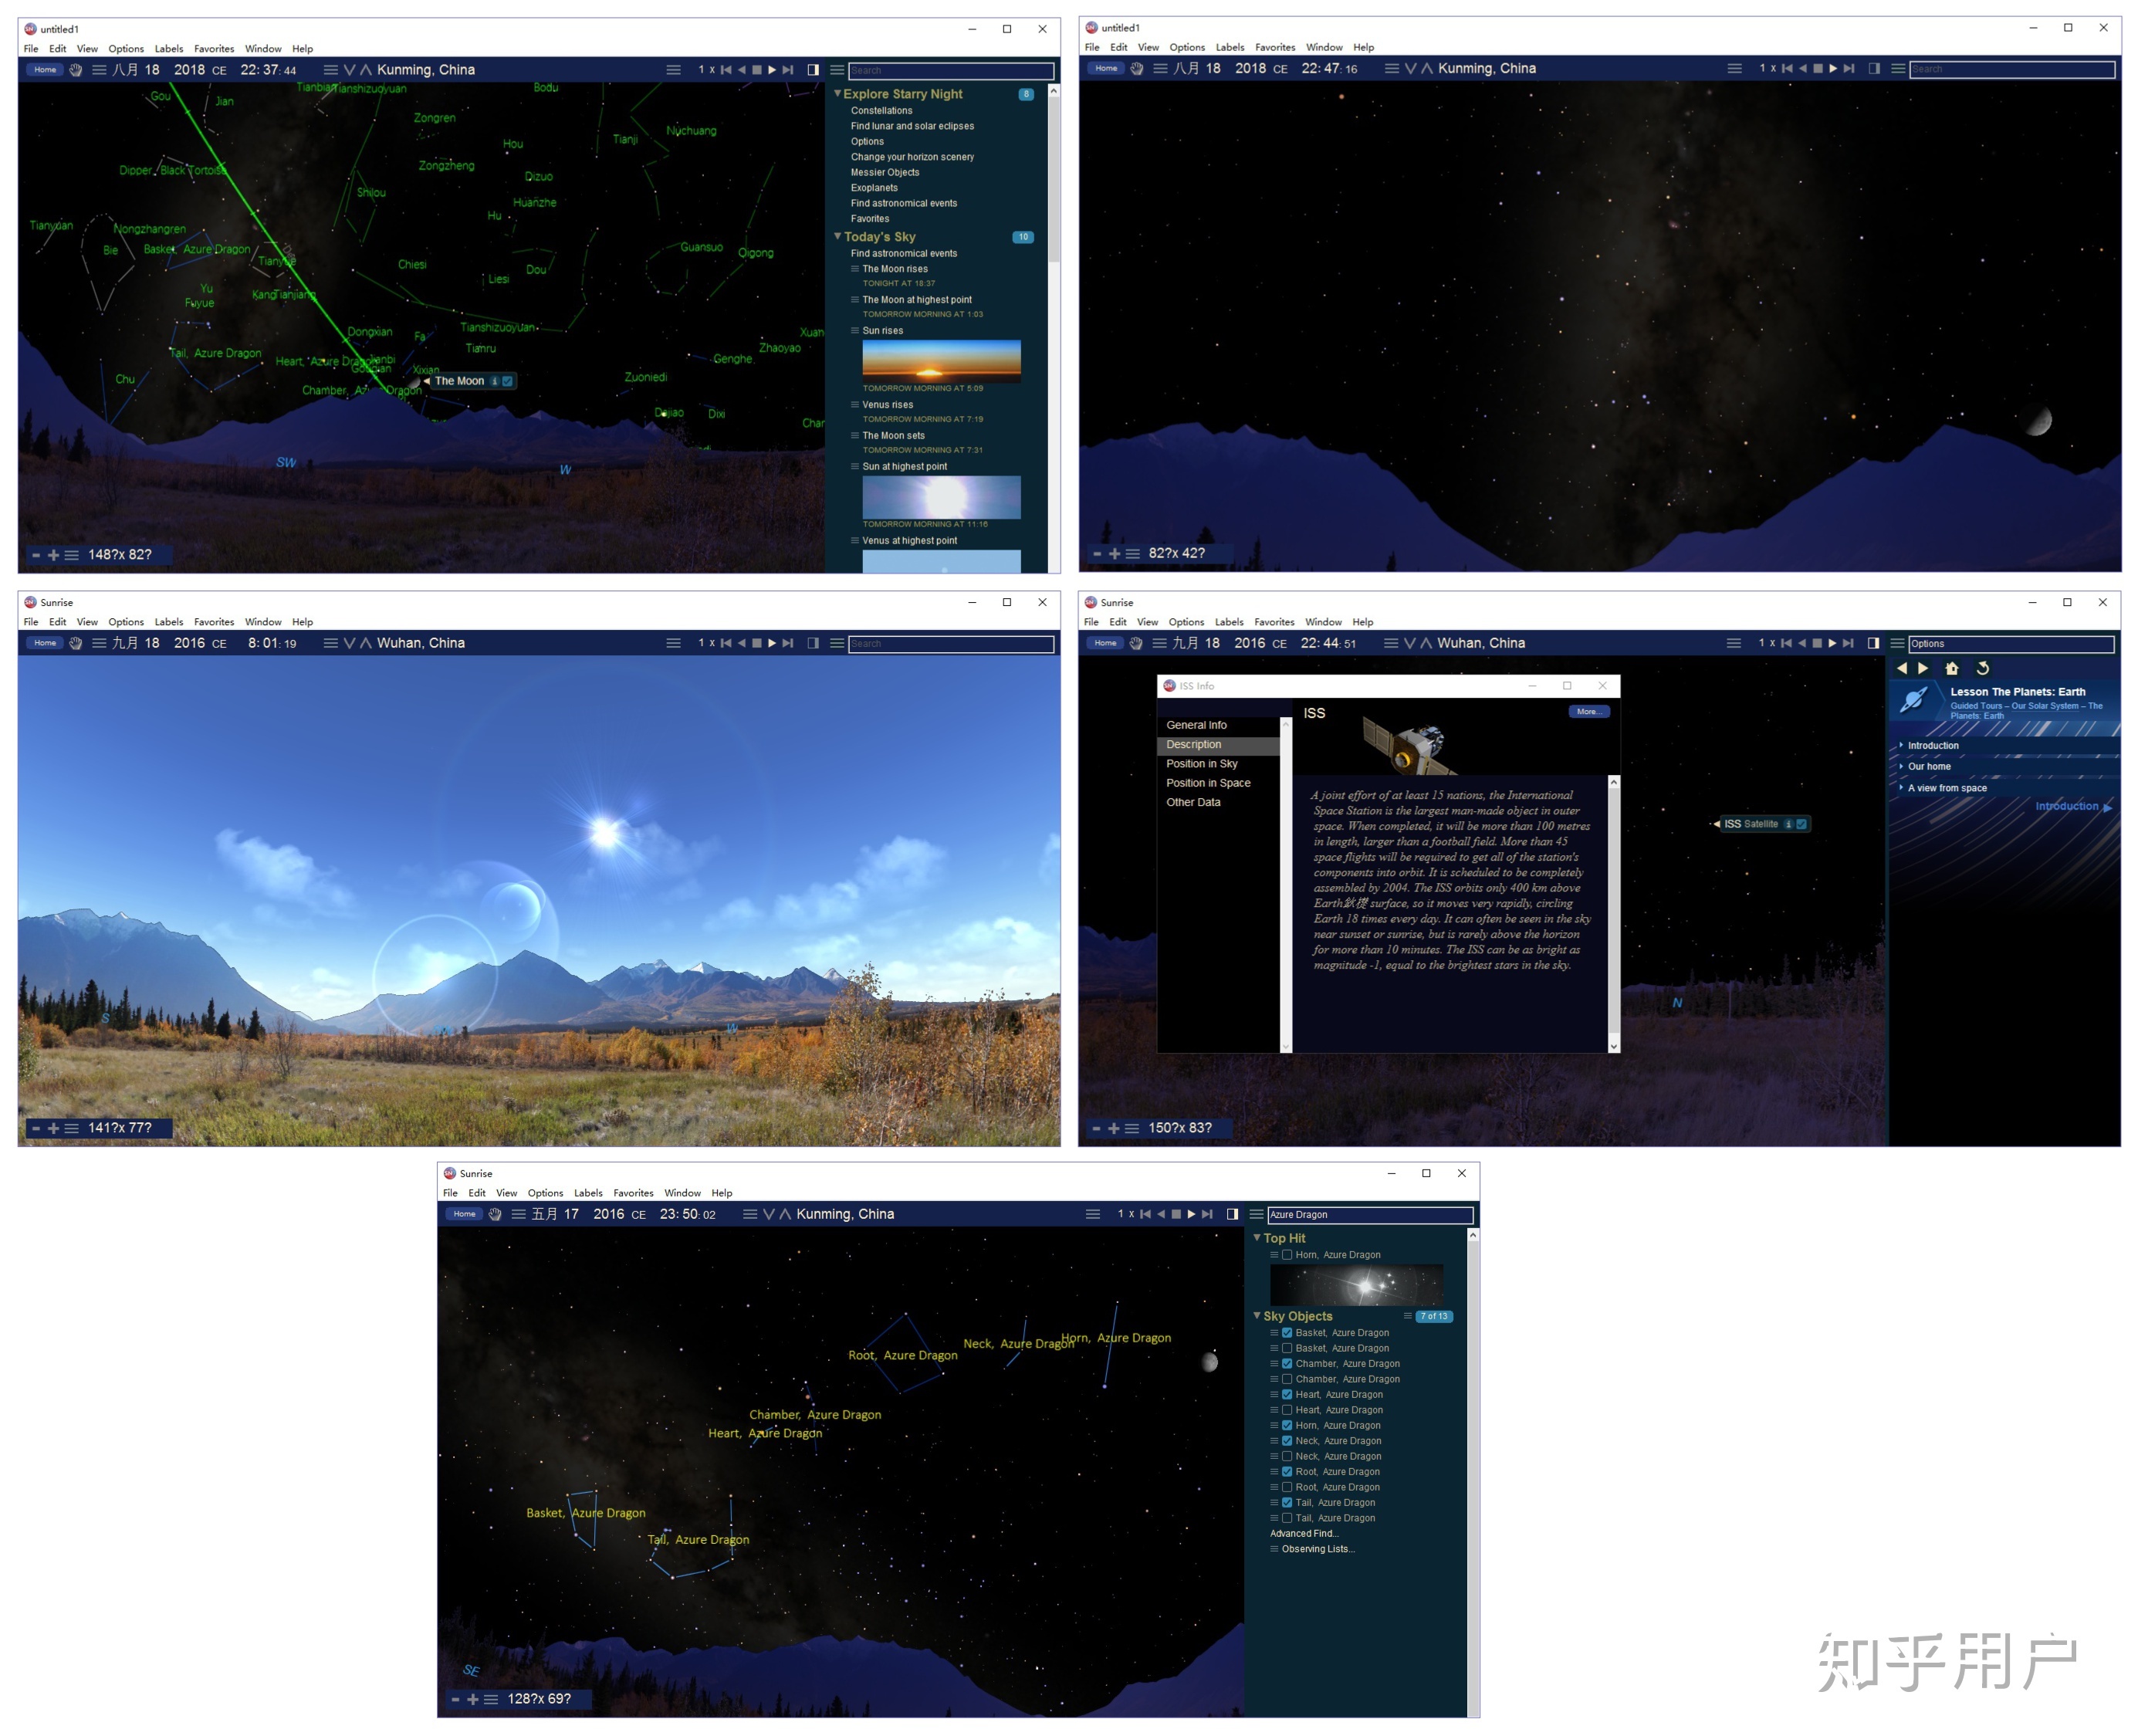Click the lesson panel reload arrow icon
This screenshot has height=1736, width=2138.
(1982, 668)
